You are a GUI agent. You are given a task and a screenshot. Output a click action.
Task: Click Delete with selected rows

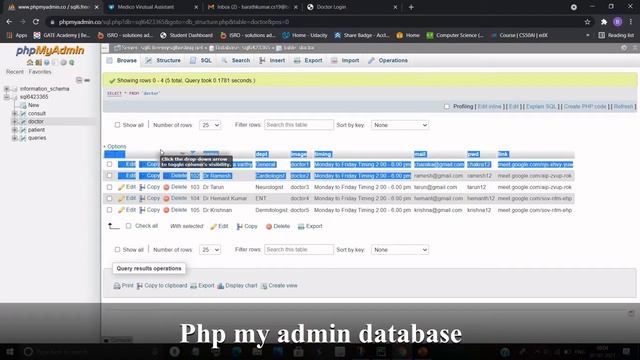click(x=278, y=226)
